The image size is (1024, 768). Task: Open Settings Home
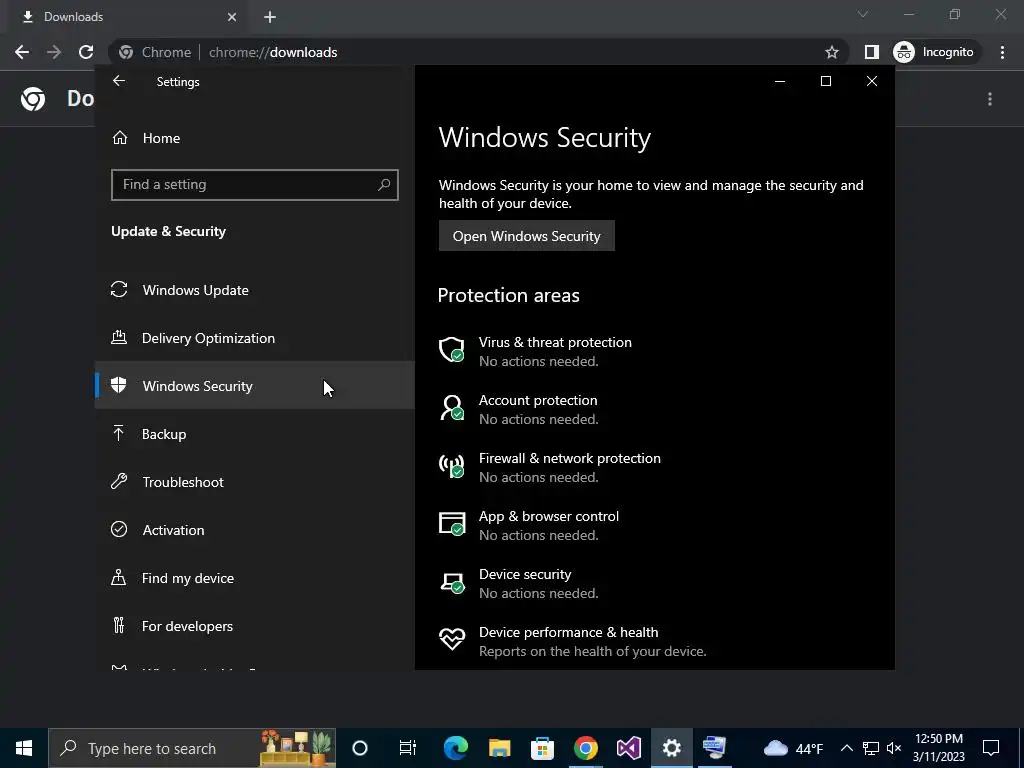point(255,138)
